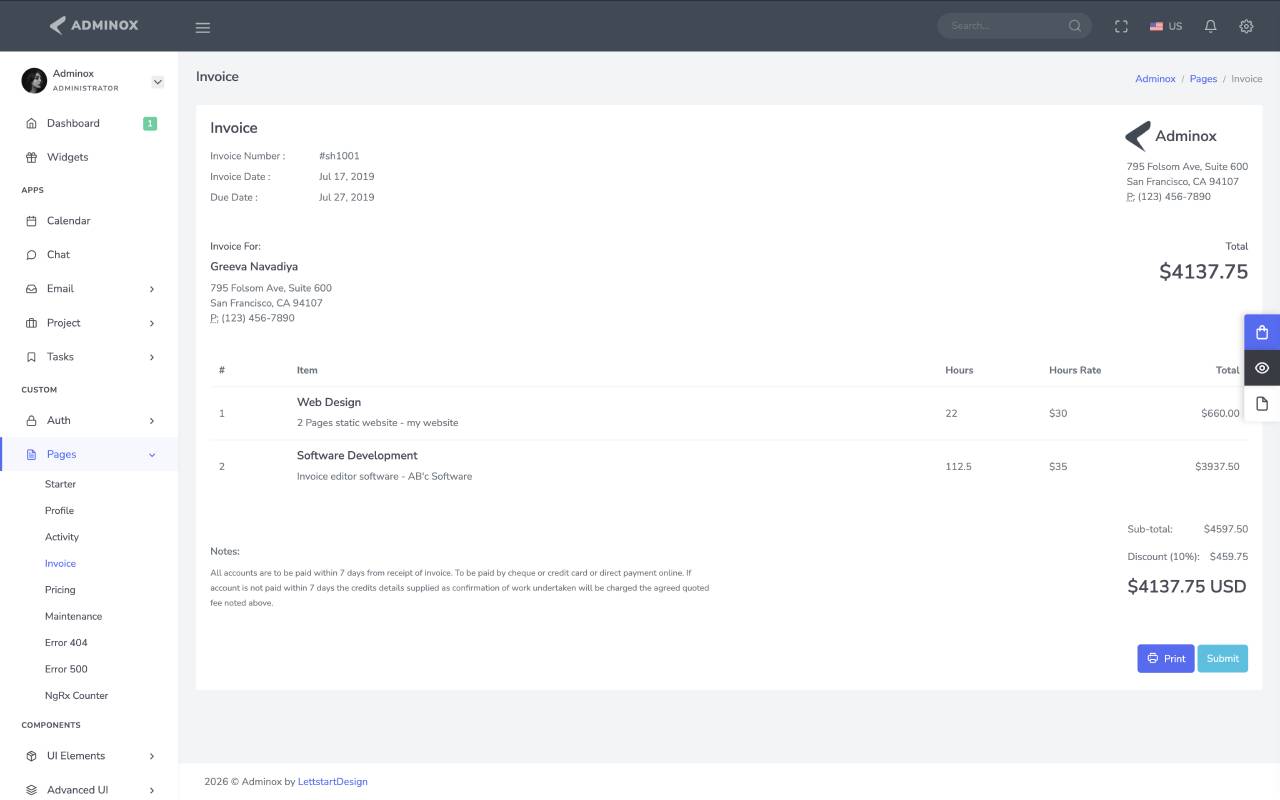This screenshot has height=800, width=1280.
Task: Open the Error 500 page
Action: (66, 669)
